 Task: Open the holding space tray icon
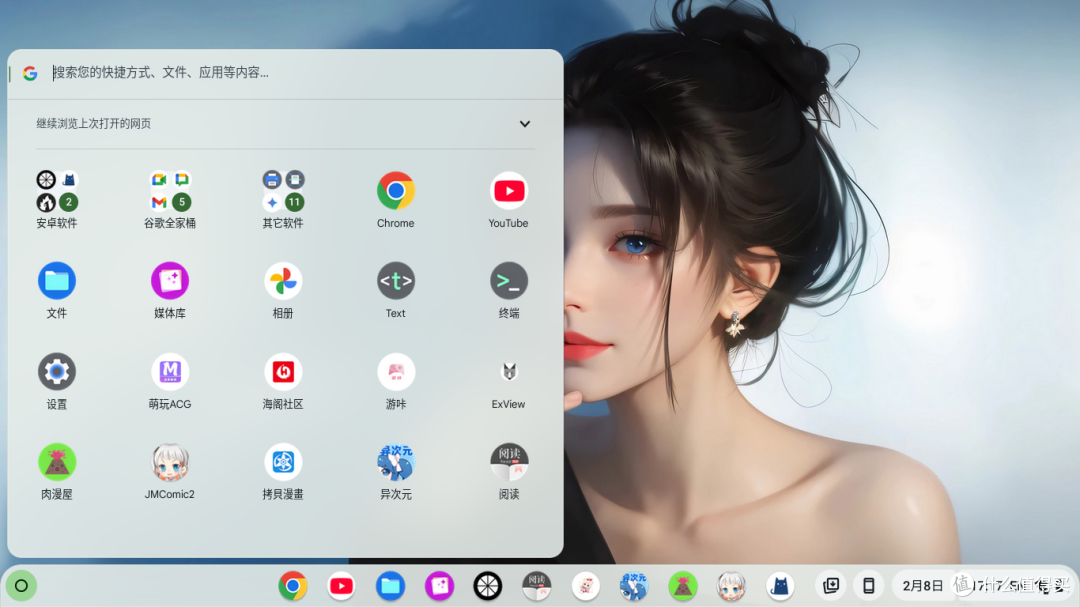tap(831, 586)
